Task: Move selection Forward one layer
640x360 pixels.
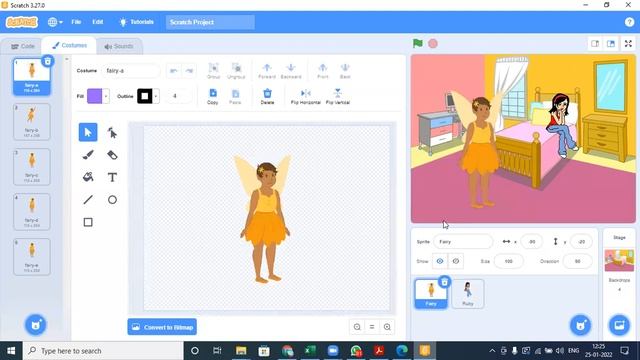Action: click(267, 71)
